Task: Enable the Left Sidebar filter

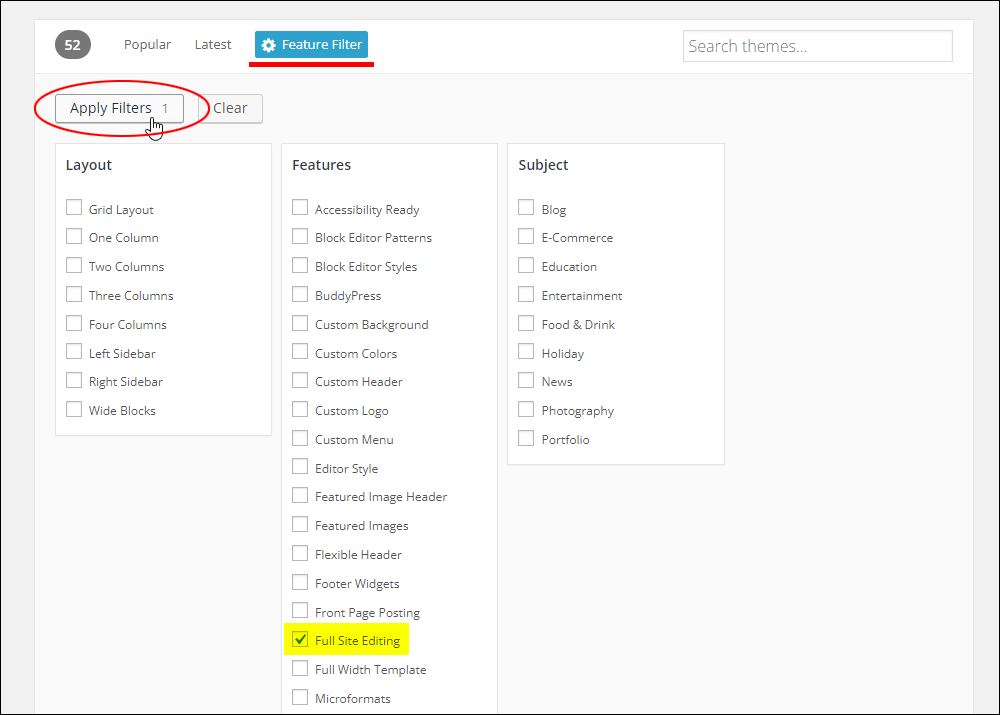Action: tap(74, 352)
